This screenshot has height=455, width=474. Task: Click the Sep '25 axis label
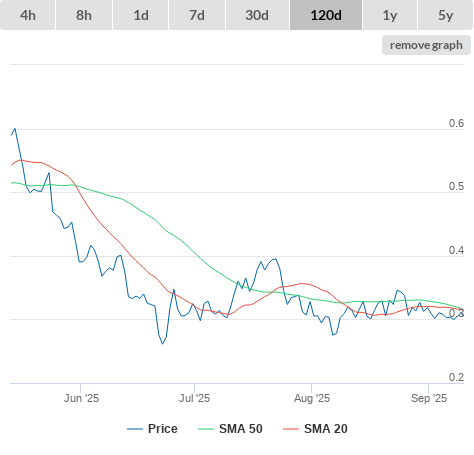pyautogui.click(x=429, y=398)
